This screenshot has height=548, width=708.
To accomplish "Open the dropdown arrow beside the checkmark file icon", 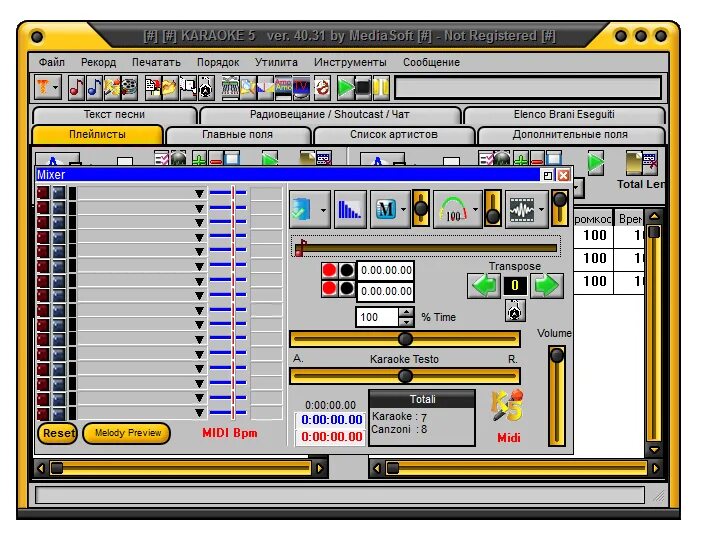I will coord(323,209).
